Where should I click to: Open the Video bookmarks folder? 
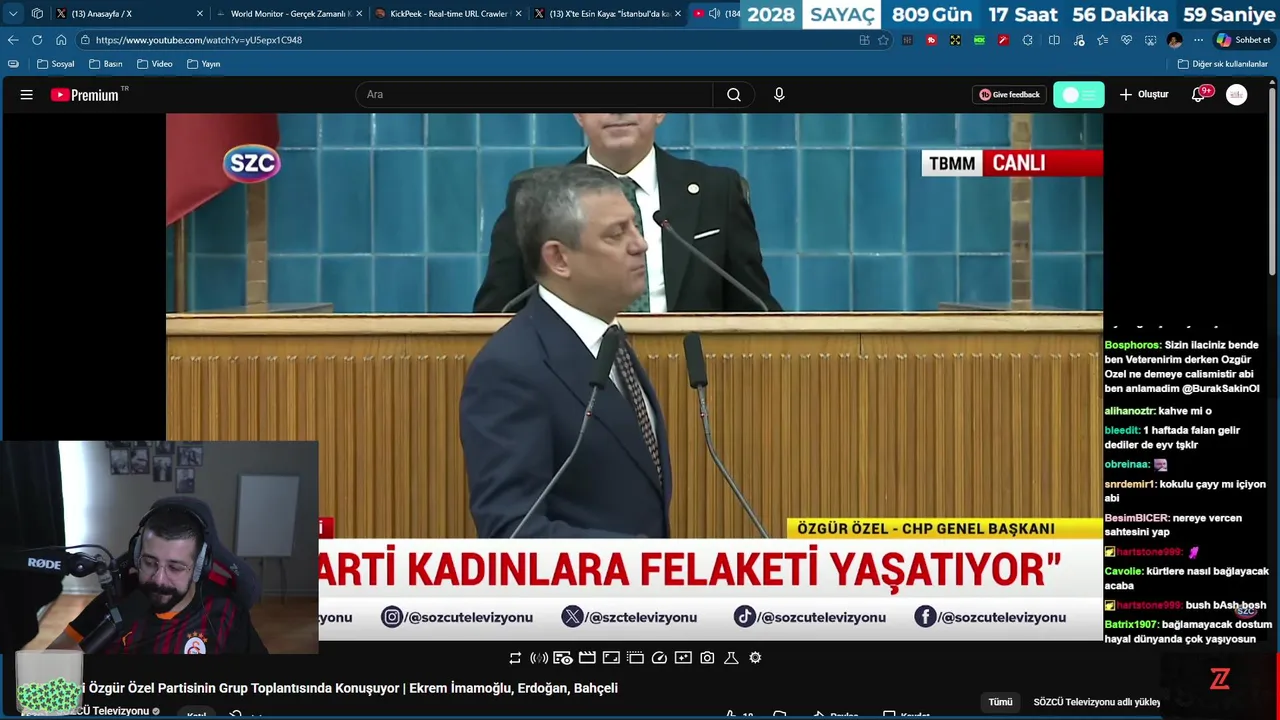coord(154,64)
